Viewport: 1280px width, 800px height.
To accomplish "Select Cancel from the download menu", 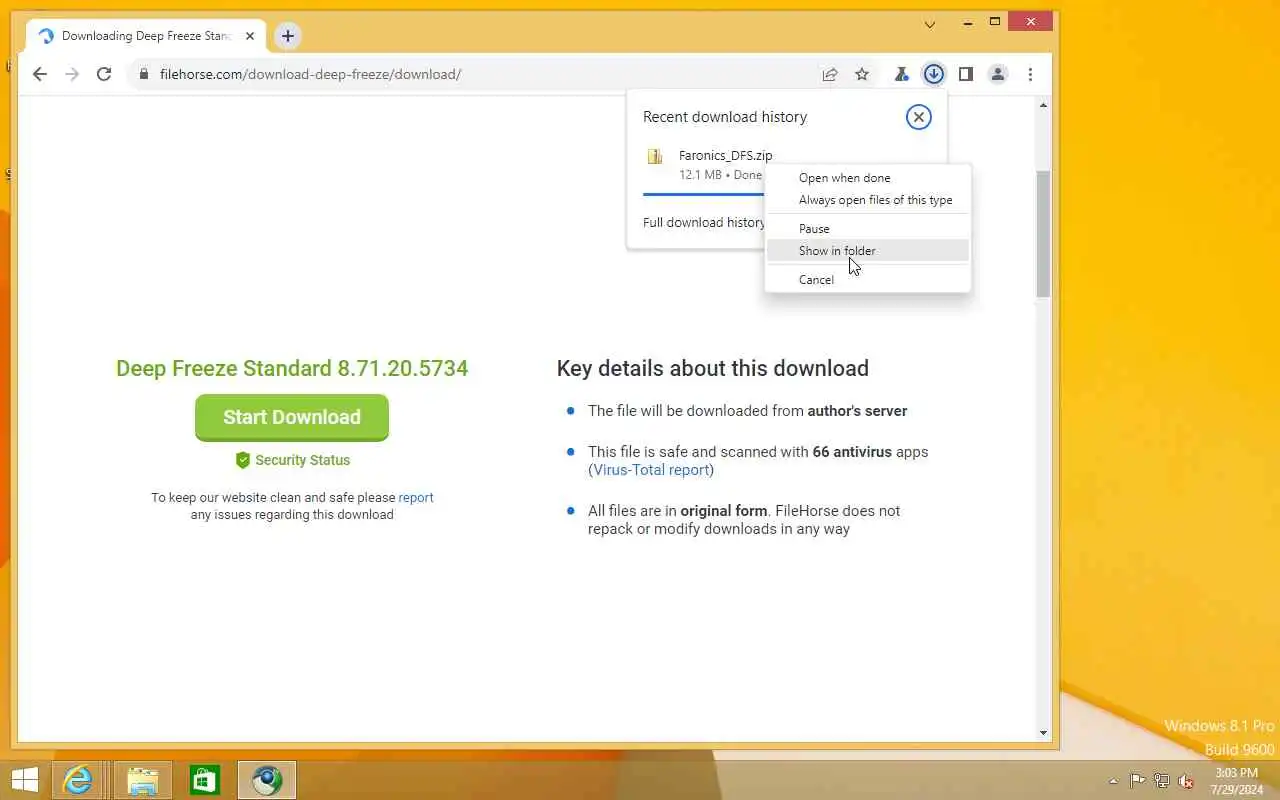I will tap(867, 280).
